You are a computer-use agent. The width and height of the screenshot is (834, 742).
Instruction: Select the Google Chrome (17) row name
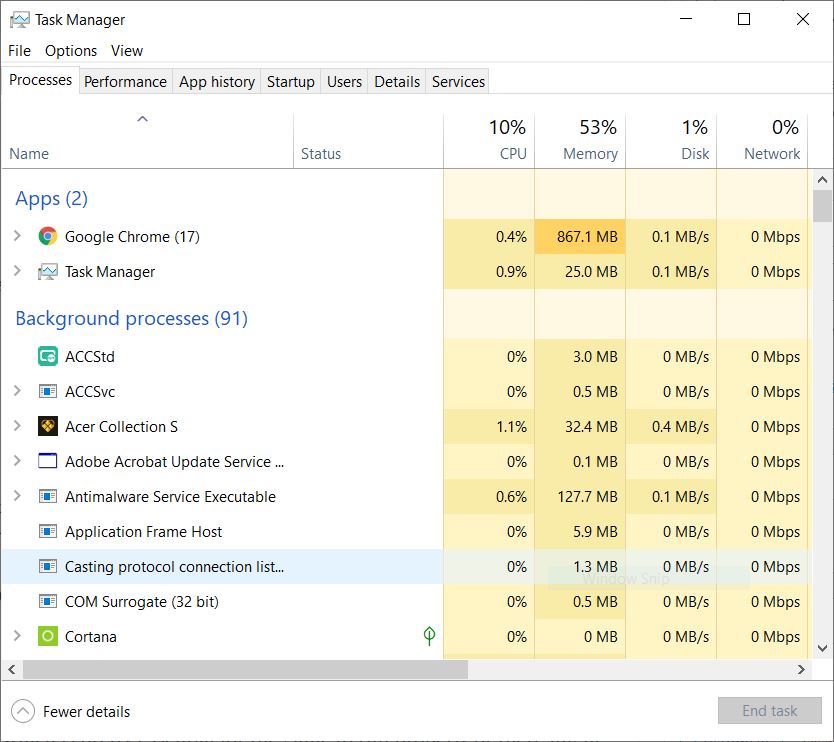click(x=132, y=237)
